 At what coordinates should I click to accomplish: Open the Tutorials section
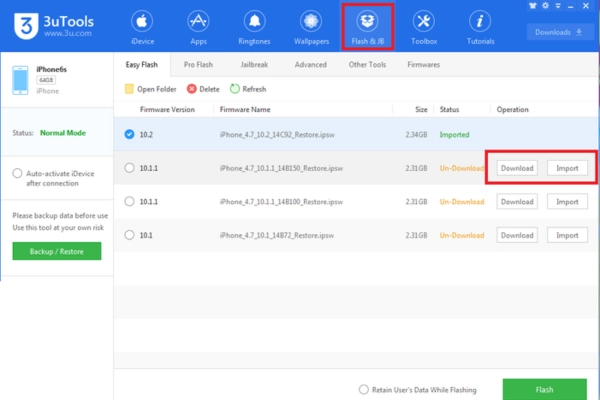pyautogui.click(x=480, y=29)
